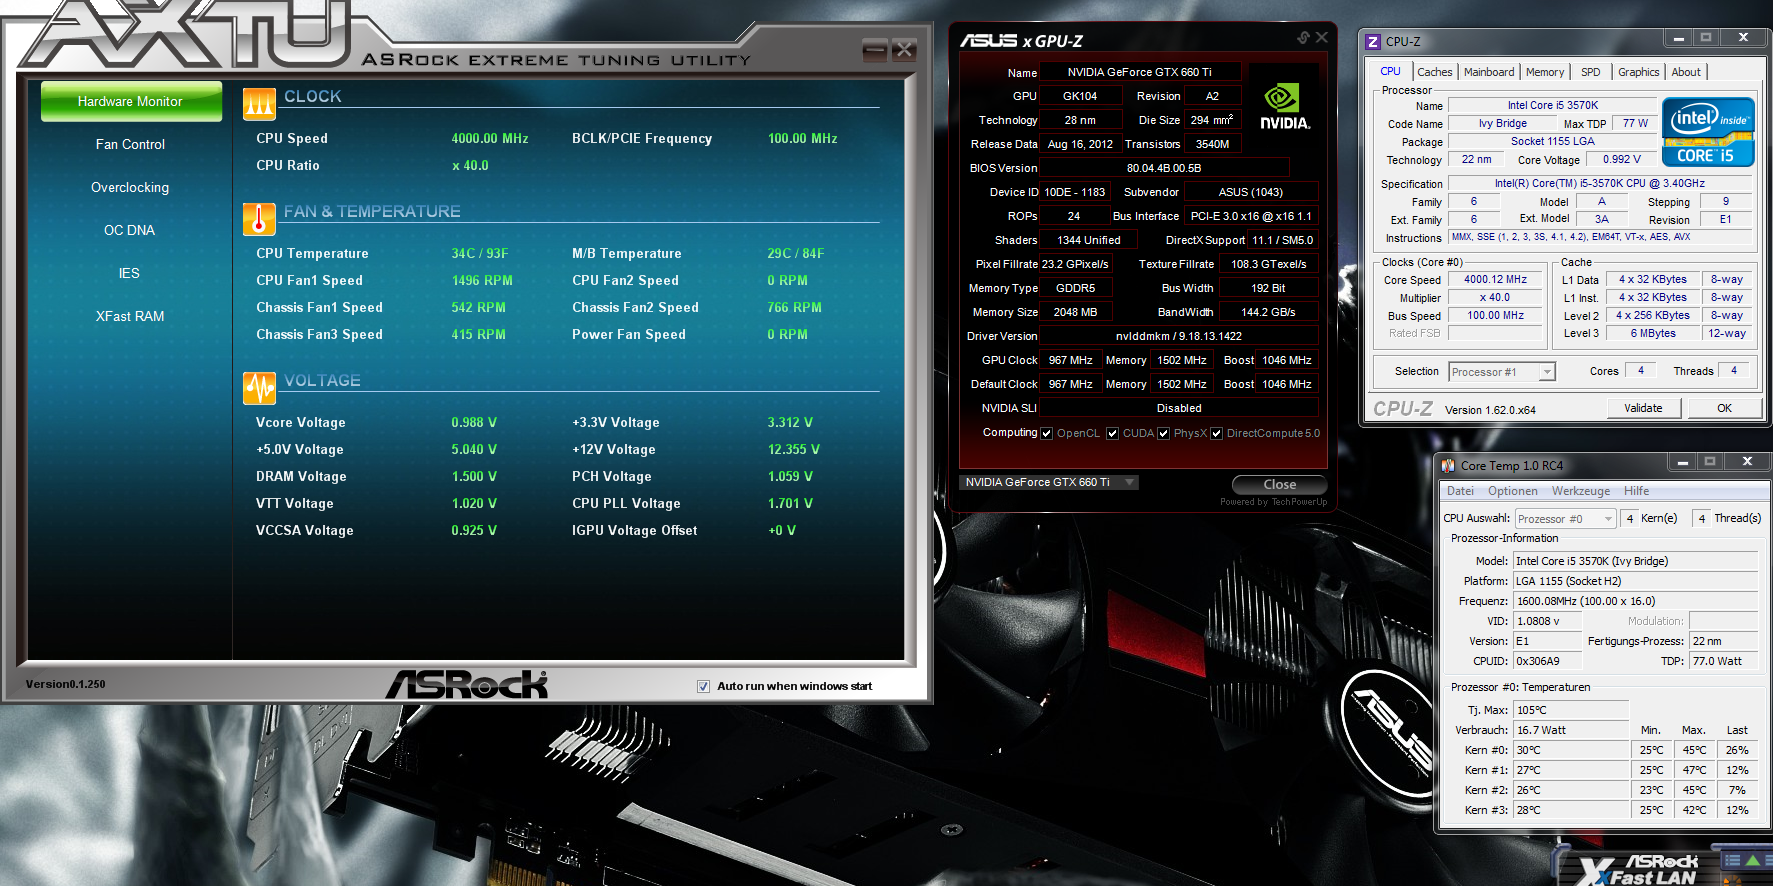The width and height of the screenshot is (1773, 886).
Task: Select Hardware Monitor in AXTU sidebar
Action: coord(131,102)
